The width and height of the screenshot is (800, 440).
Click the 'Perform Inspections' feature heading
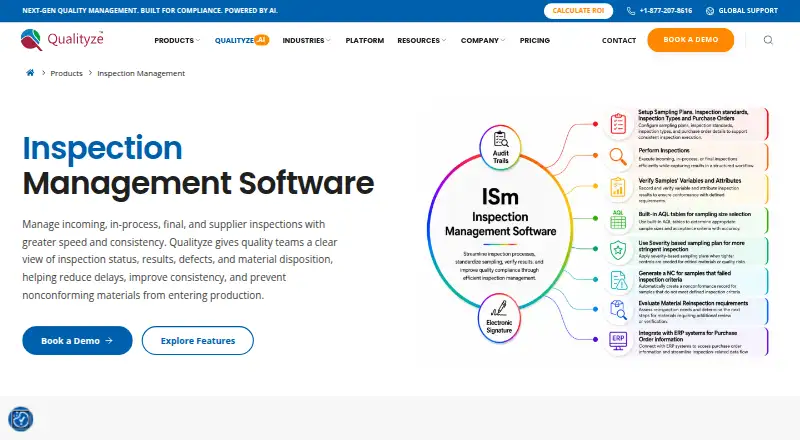coord(664,151)
